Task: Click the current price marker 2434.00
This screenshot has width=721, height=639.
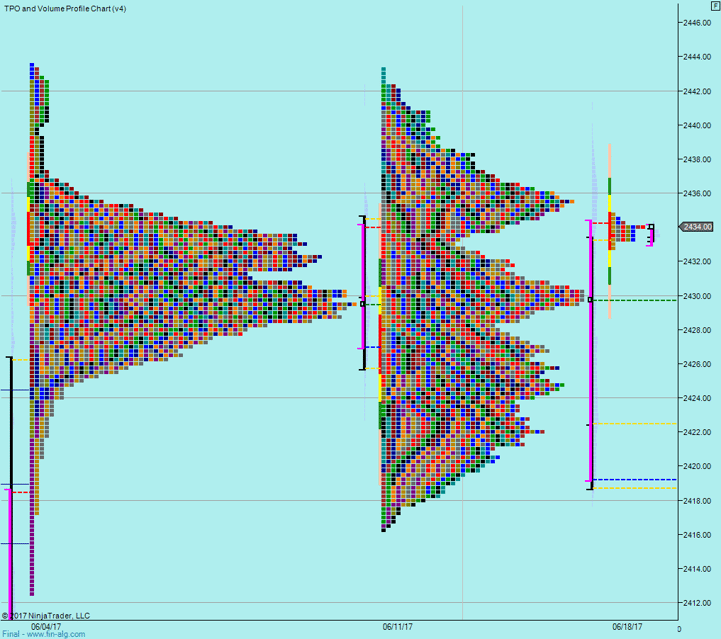Action: click(x=696, y=227)
